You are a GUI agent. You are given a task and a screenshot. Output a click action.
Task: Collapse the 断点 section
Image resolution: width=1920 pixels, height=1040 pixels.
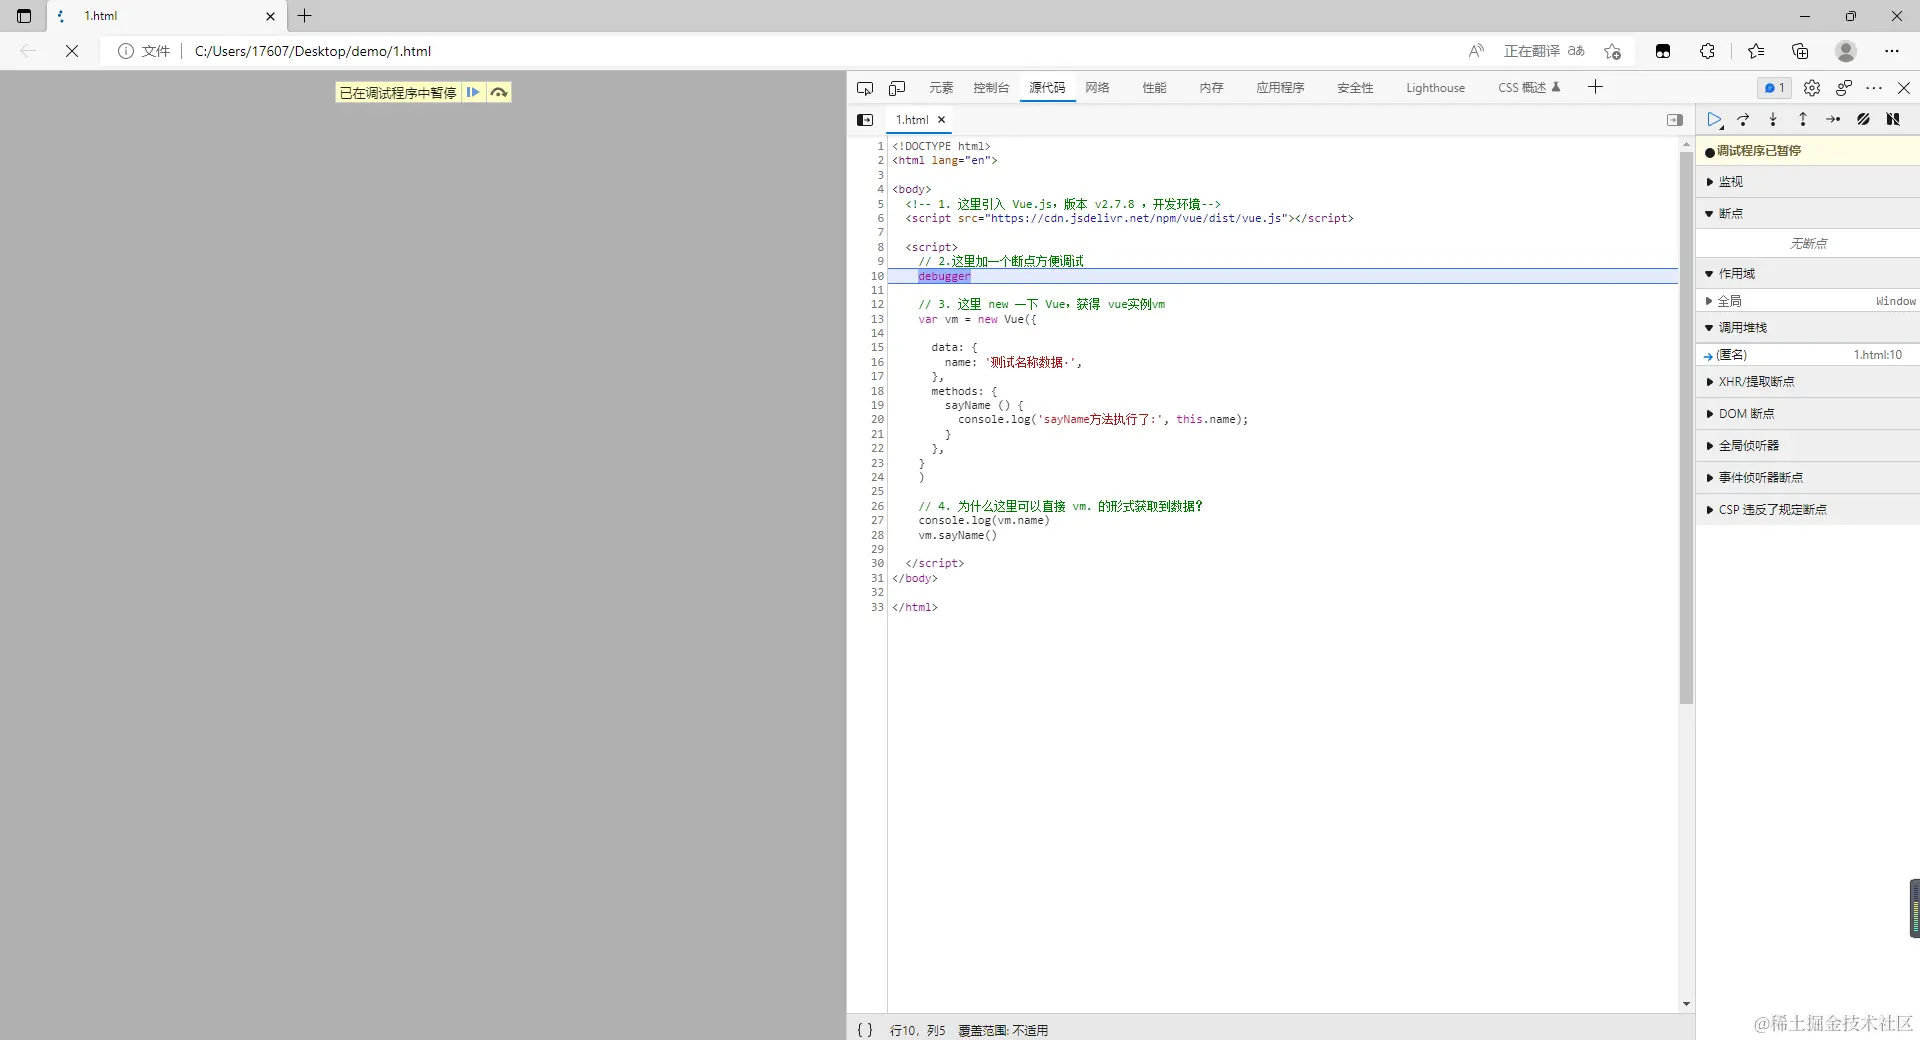point(1807,214)
